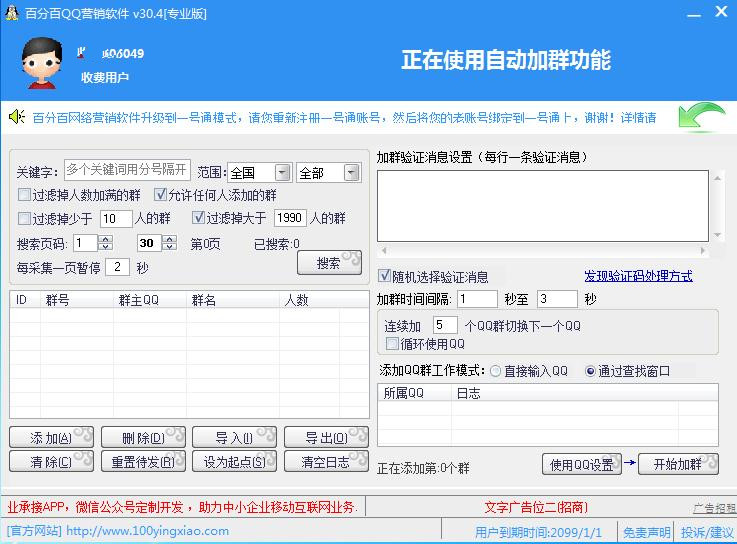The image size is (737, 544).
Task: Click the 广告招租 ad link
Action: click(x=714, y=508)
